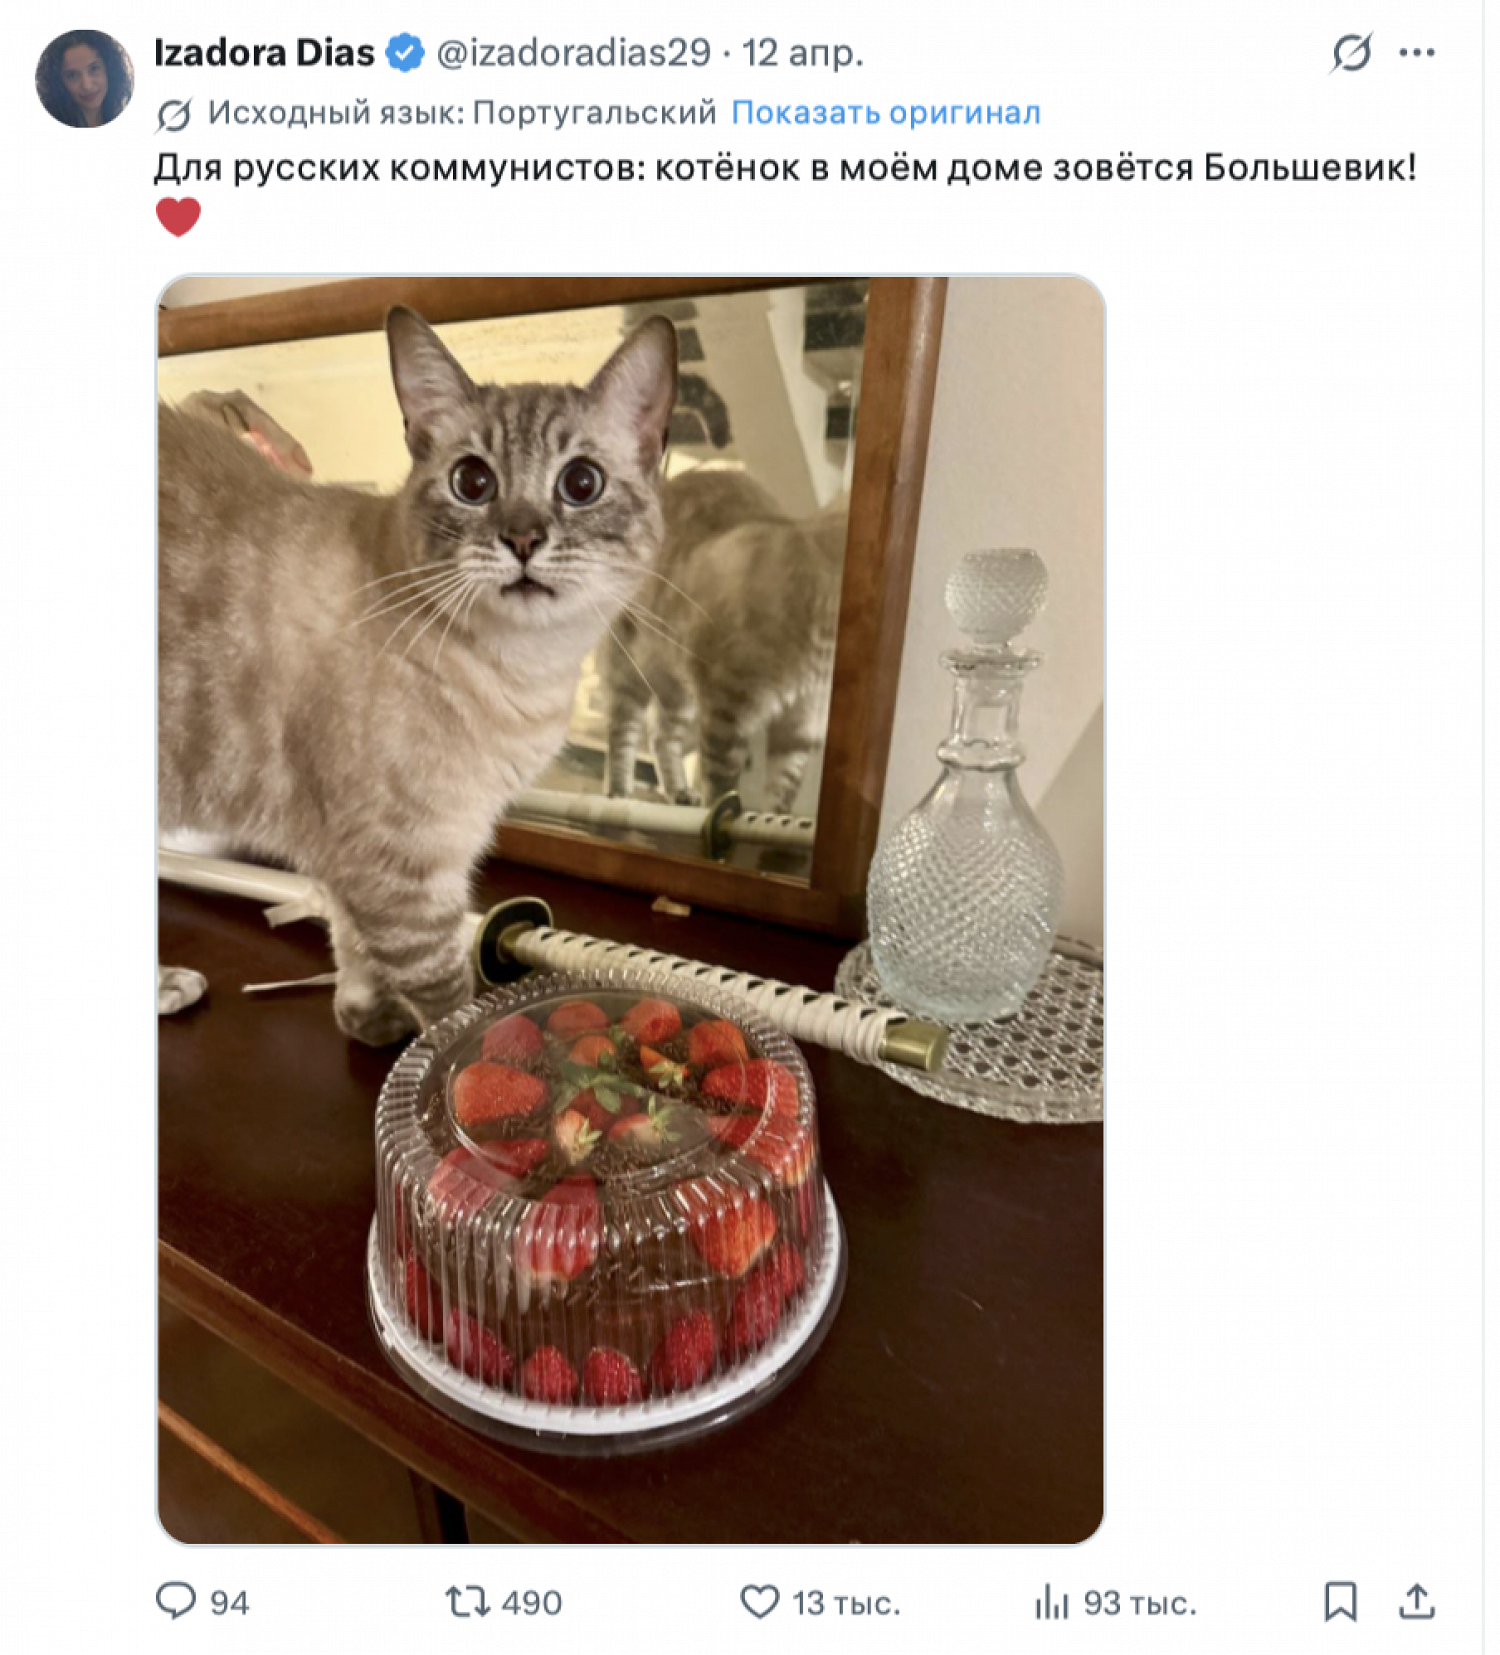Click the 490 reposts count
The width and height of the screenshot is (1500, 1655).
(532, 1603)
